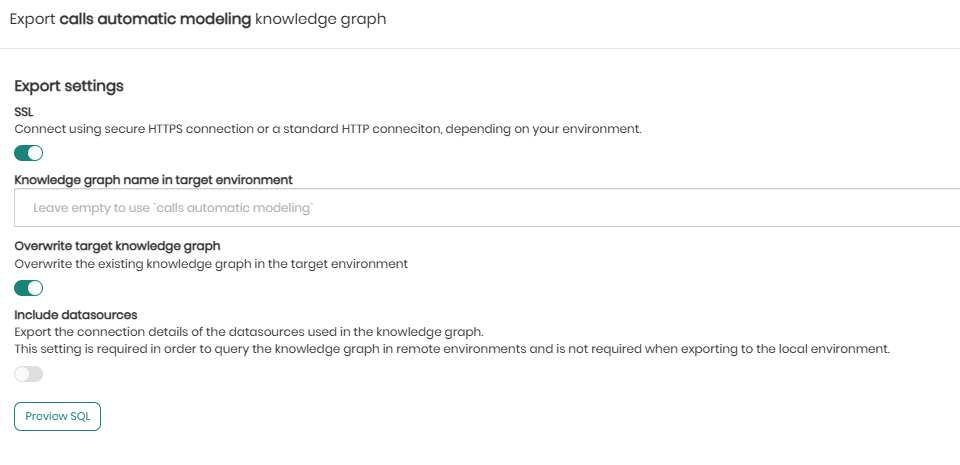Click the secure HTTPS connection description text
The width and height of the screenshot is (960, 465).
[x=200, y=129]
